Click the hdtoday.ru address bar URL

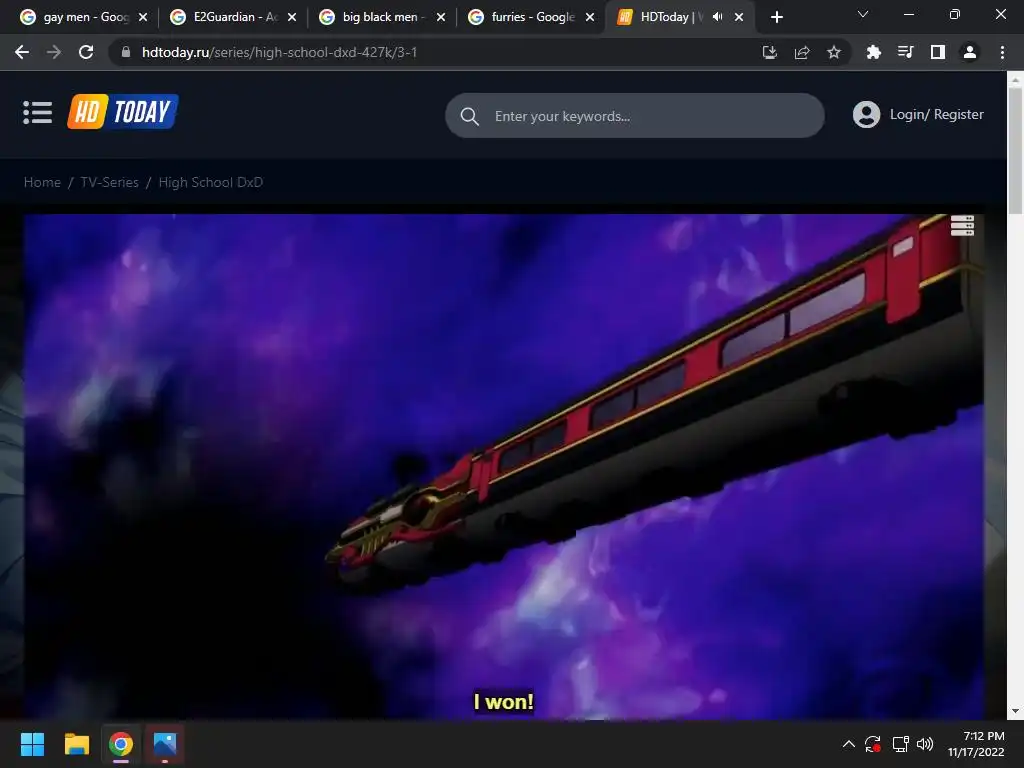[x=280, y=52]
